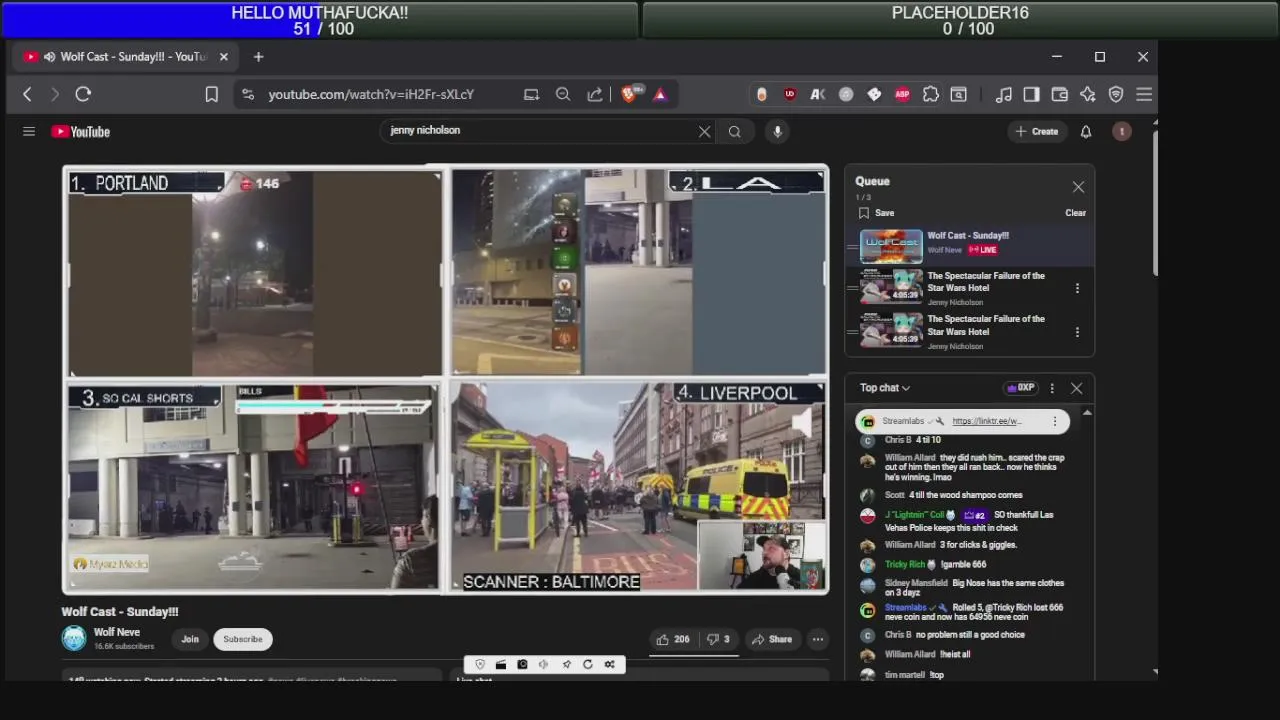Screen dimensions: 1280x720
Task: Select the Wolf Cast - Sunday!!! browser tab
Action: (x=126, y=57)
